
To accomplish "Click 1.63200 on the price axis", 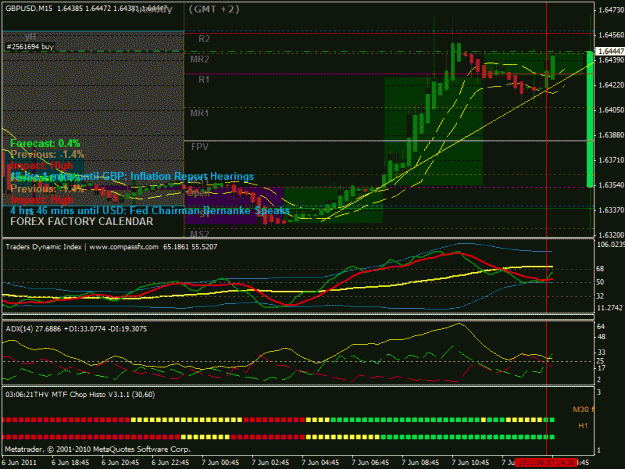I will [x=611, y=235].
